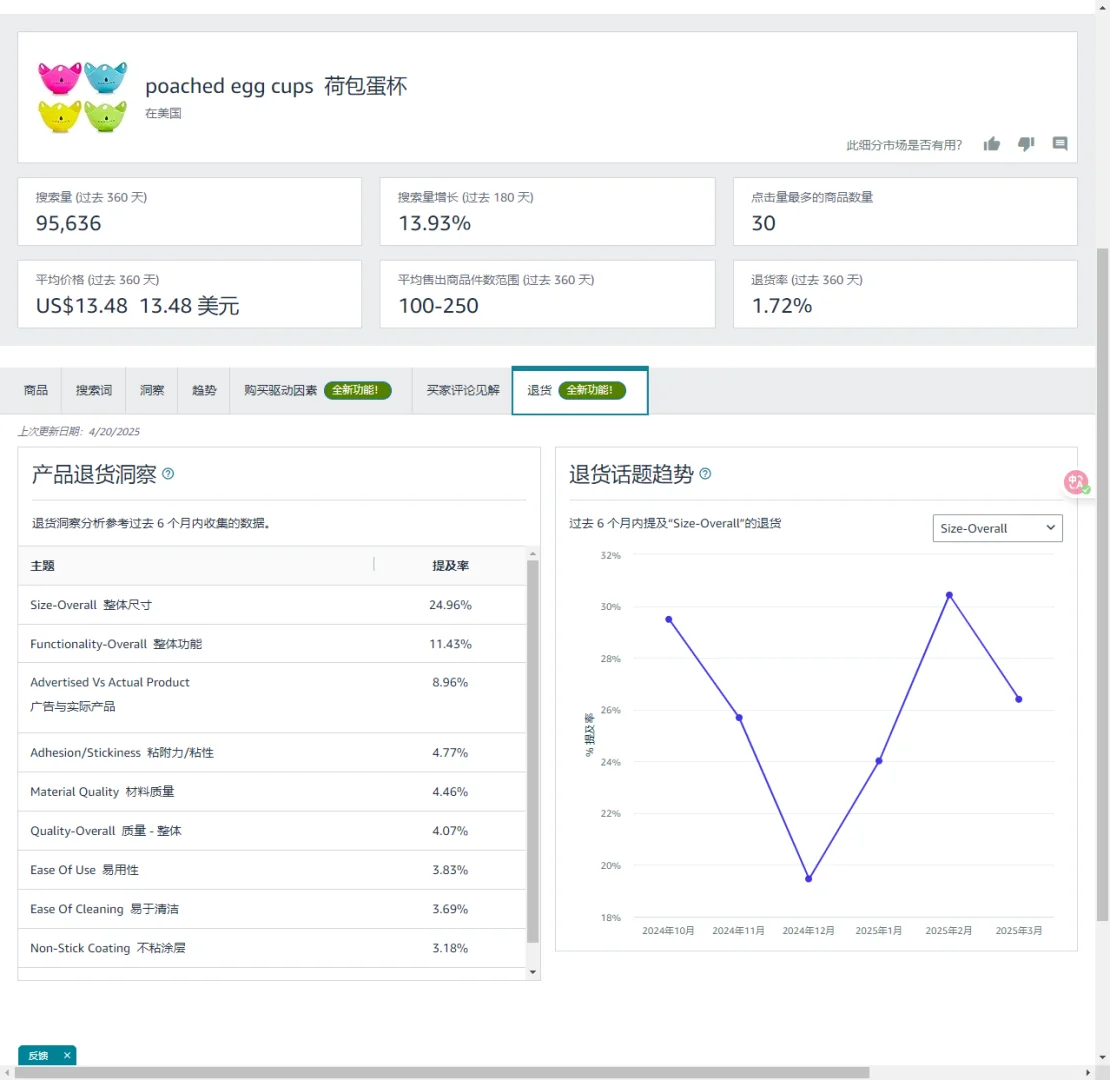1110x1080 pixels.
Task: Open the Size-Overall topic dropdown
Action: coord(997,528)
